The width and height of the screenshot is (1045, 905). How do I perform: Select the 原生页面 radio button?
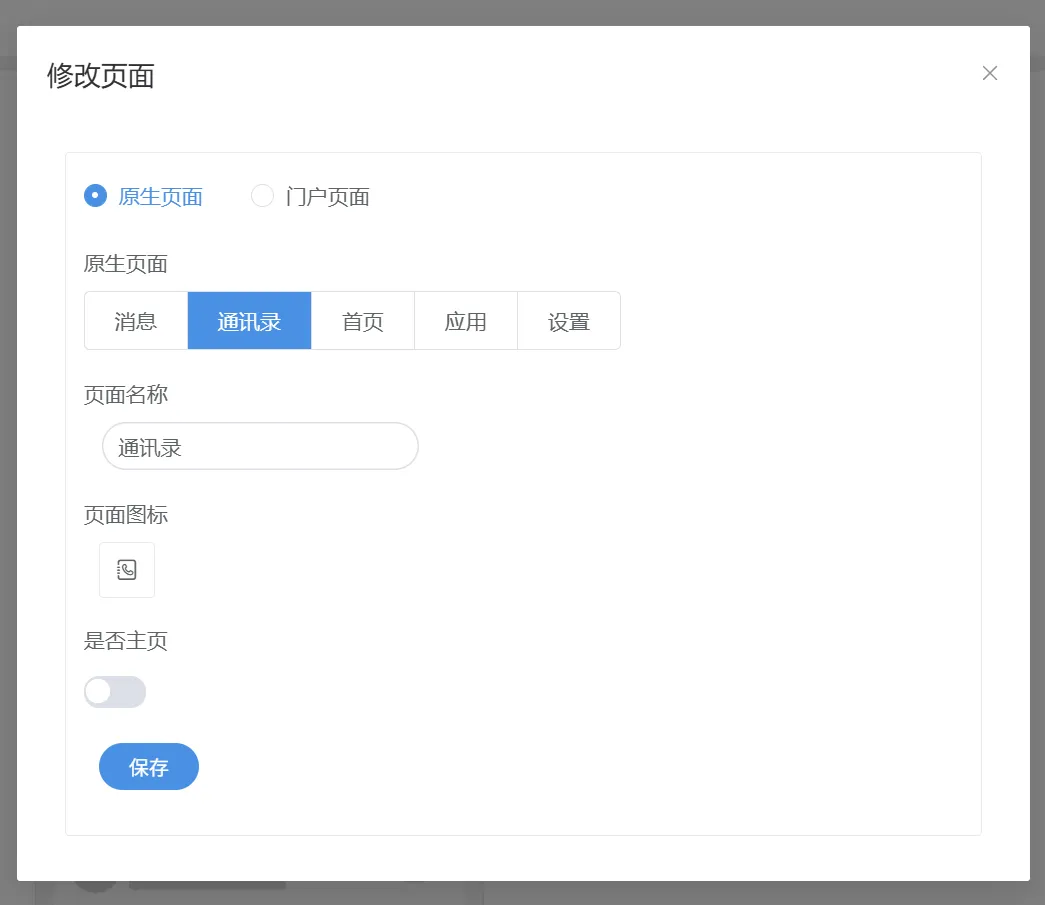pos(96,196)
